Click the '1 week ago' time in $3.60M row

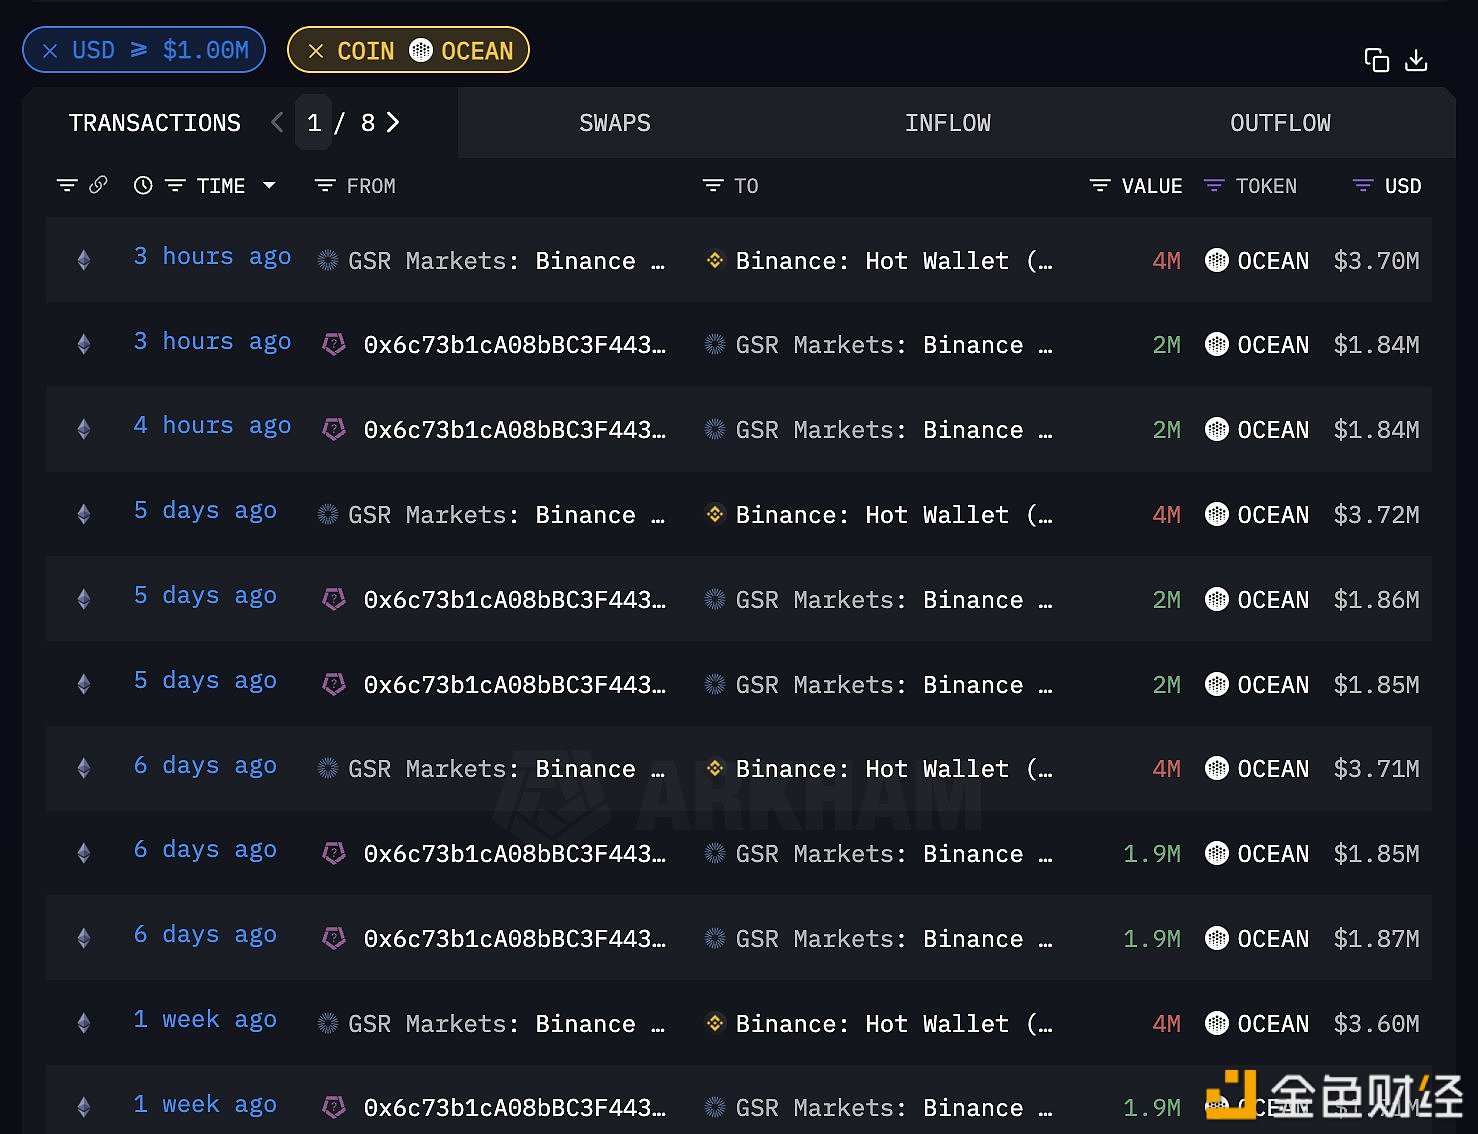pos(205,1020)
